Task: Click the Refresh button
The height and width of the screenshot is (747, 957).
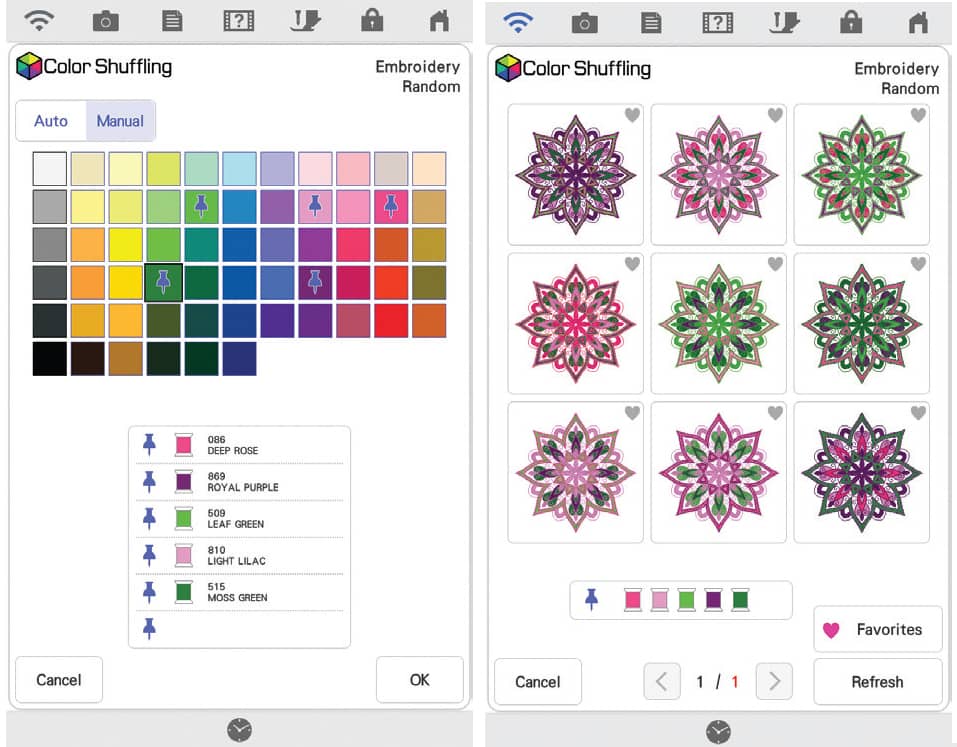Action: pos(878,682)
